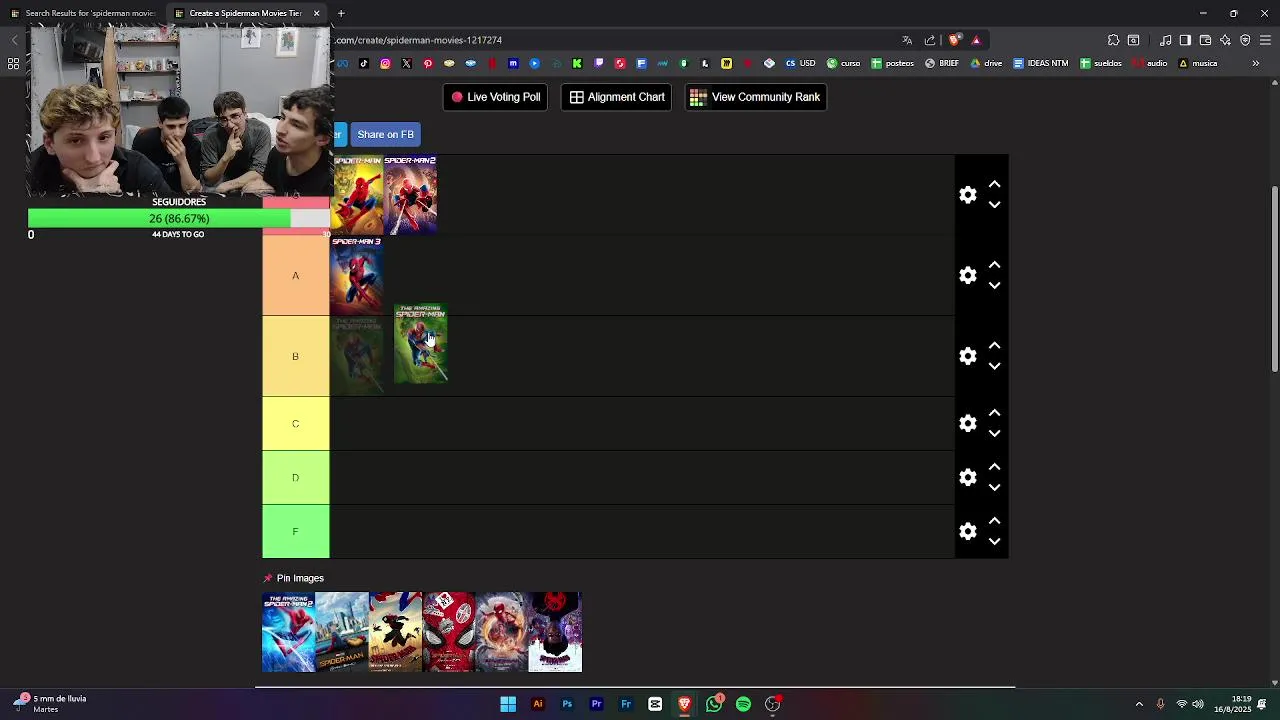The height and width of the screenshot is (720, 1280).
Task: Open the USD bookmark
Action: [x=800, y=63]
